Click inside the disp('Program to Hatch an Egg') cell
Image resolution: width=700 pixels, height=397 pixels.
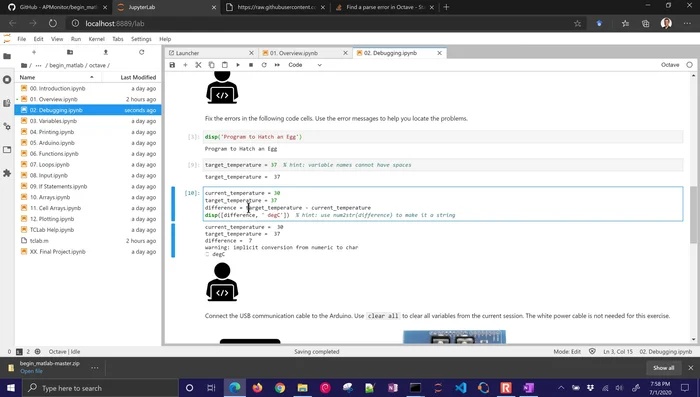443,137
